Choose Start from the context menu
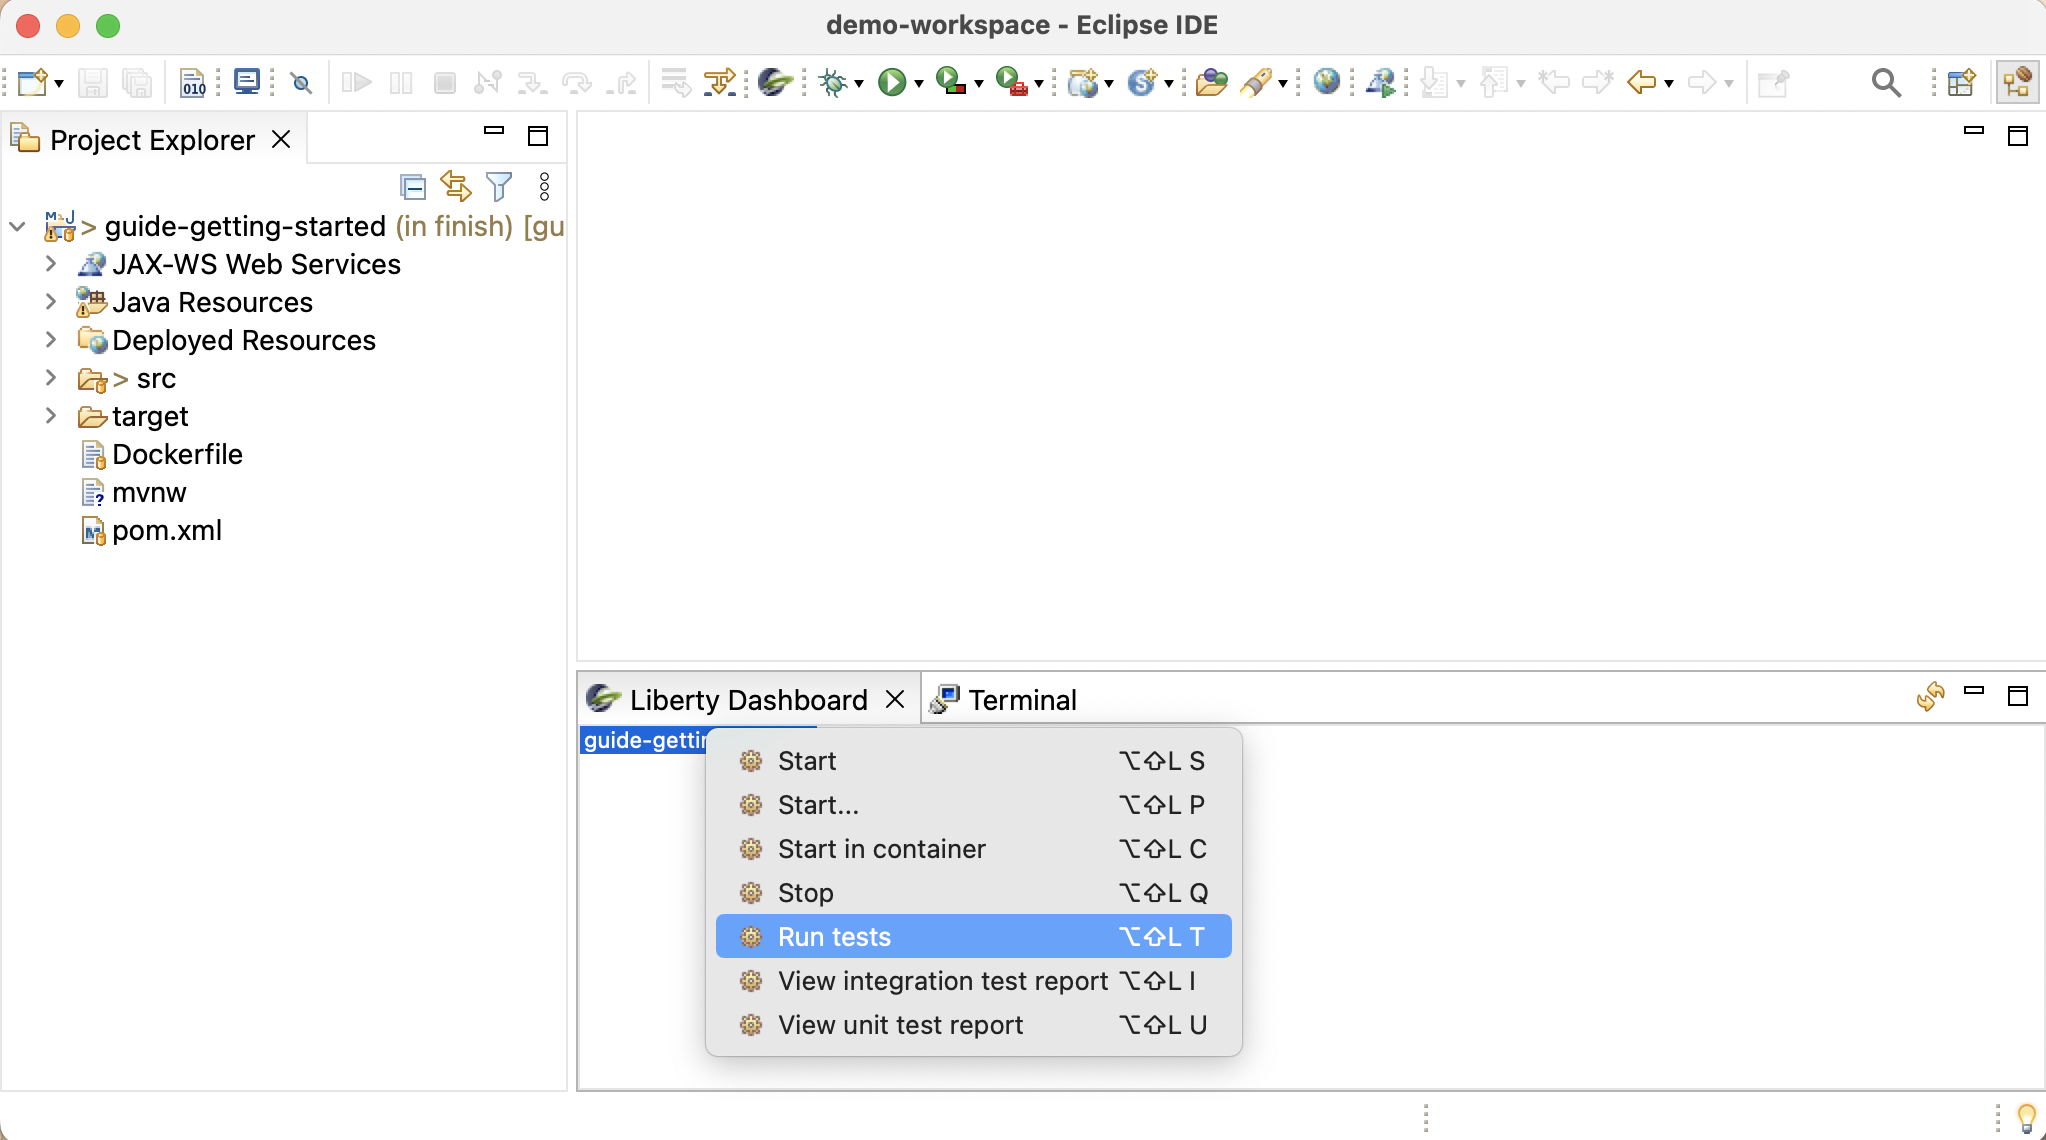Viewport: 2046px width, 1140px height. pyautogui.click(x=973, y=761)
